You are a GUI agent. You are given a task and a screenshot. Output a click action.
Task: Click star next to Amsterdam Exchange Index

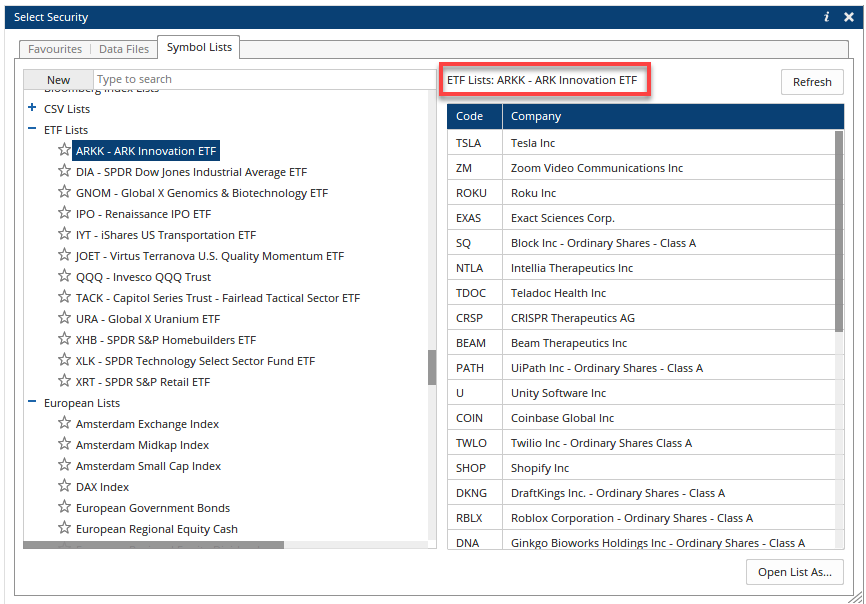pos(64,423)
